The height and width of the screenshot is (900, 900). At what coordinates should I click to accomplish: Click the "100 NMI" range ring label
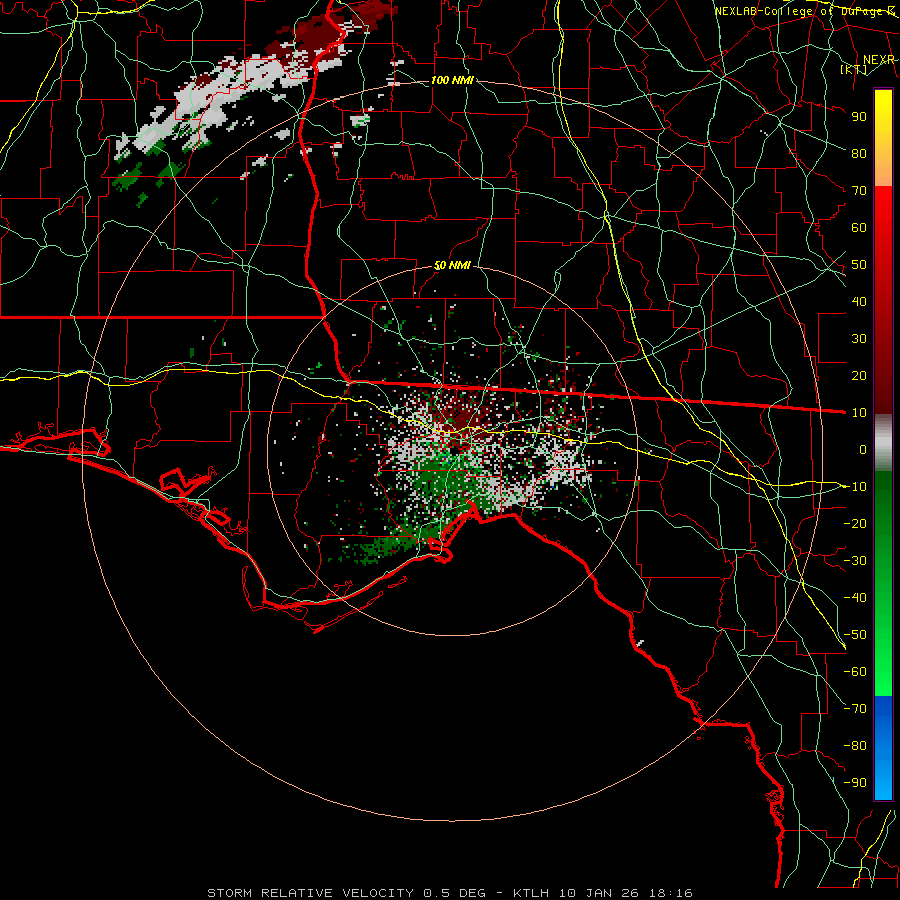(x=452, y=80)
